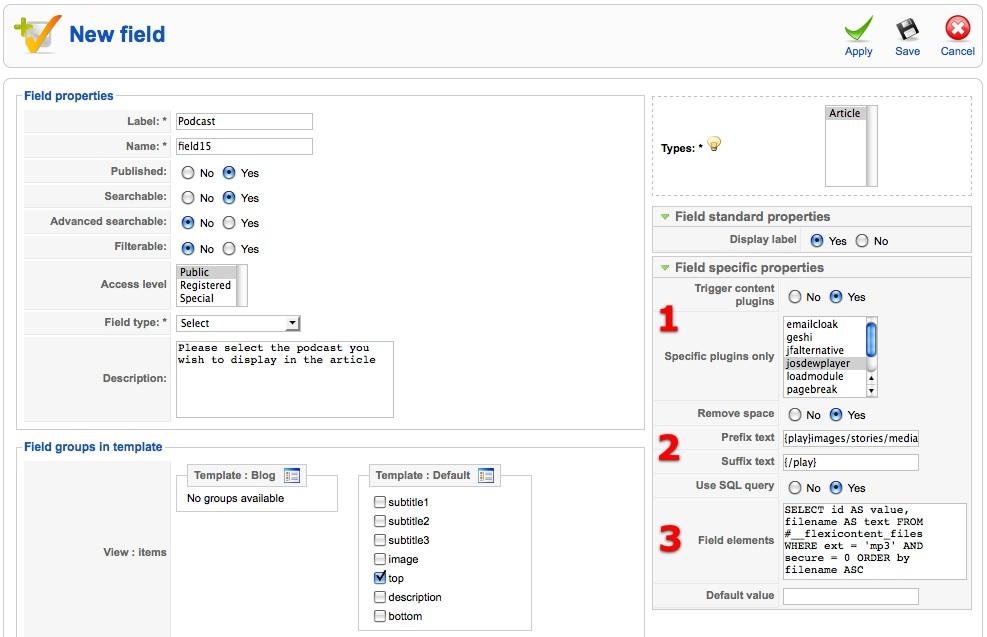The image size is (987, 637).
Task: Select Registered in Access level list
Action: [x=205, y=285]
